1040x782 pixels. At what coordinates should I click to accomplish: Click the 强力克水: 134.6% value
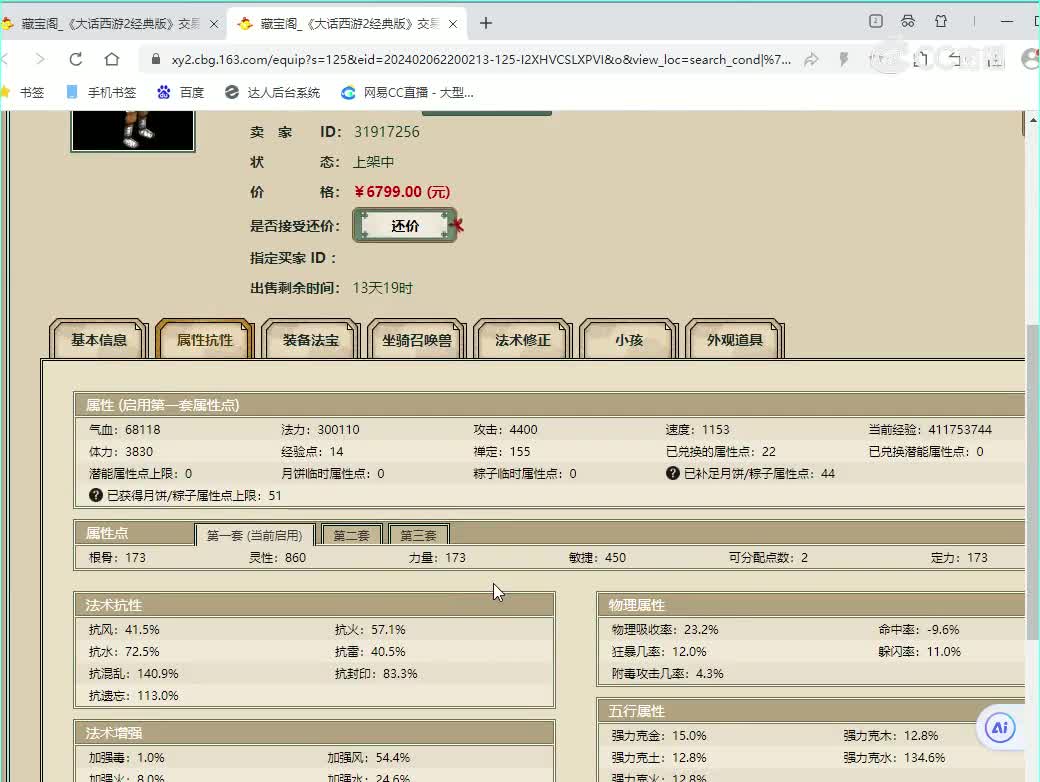click(x=894, y=757)
